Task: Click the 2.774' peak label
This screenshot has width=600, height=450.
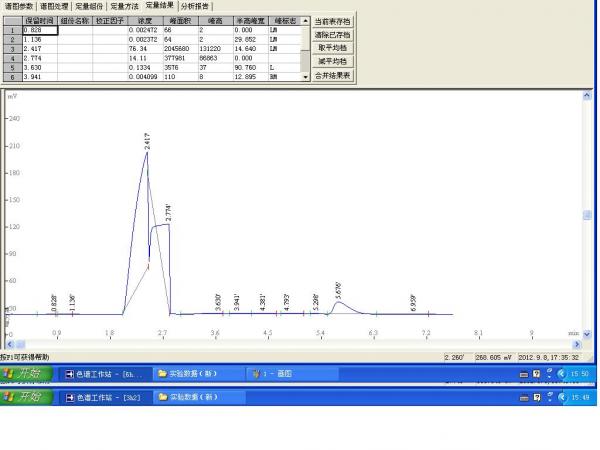Action: [x=168, y=212]
